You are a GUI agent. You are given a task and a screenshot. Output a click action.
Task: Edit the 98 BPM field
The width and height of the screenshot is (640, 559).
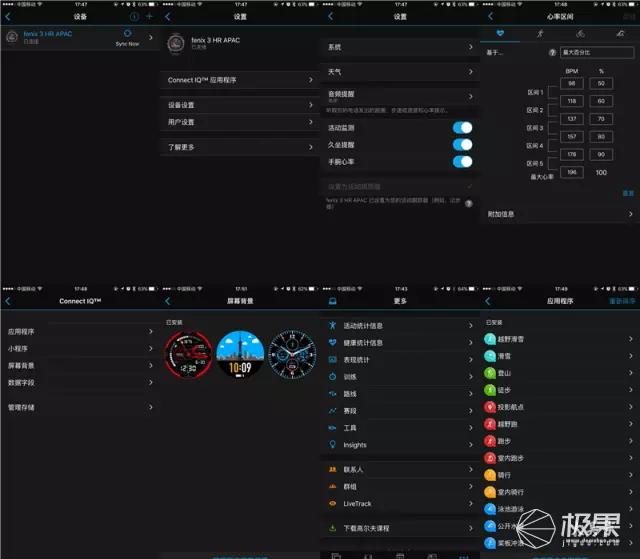coord(572,83)
